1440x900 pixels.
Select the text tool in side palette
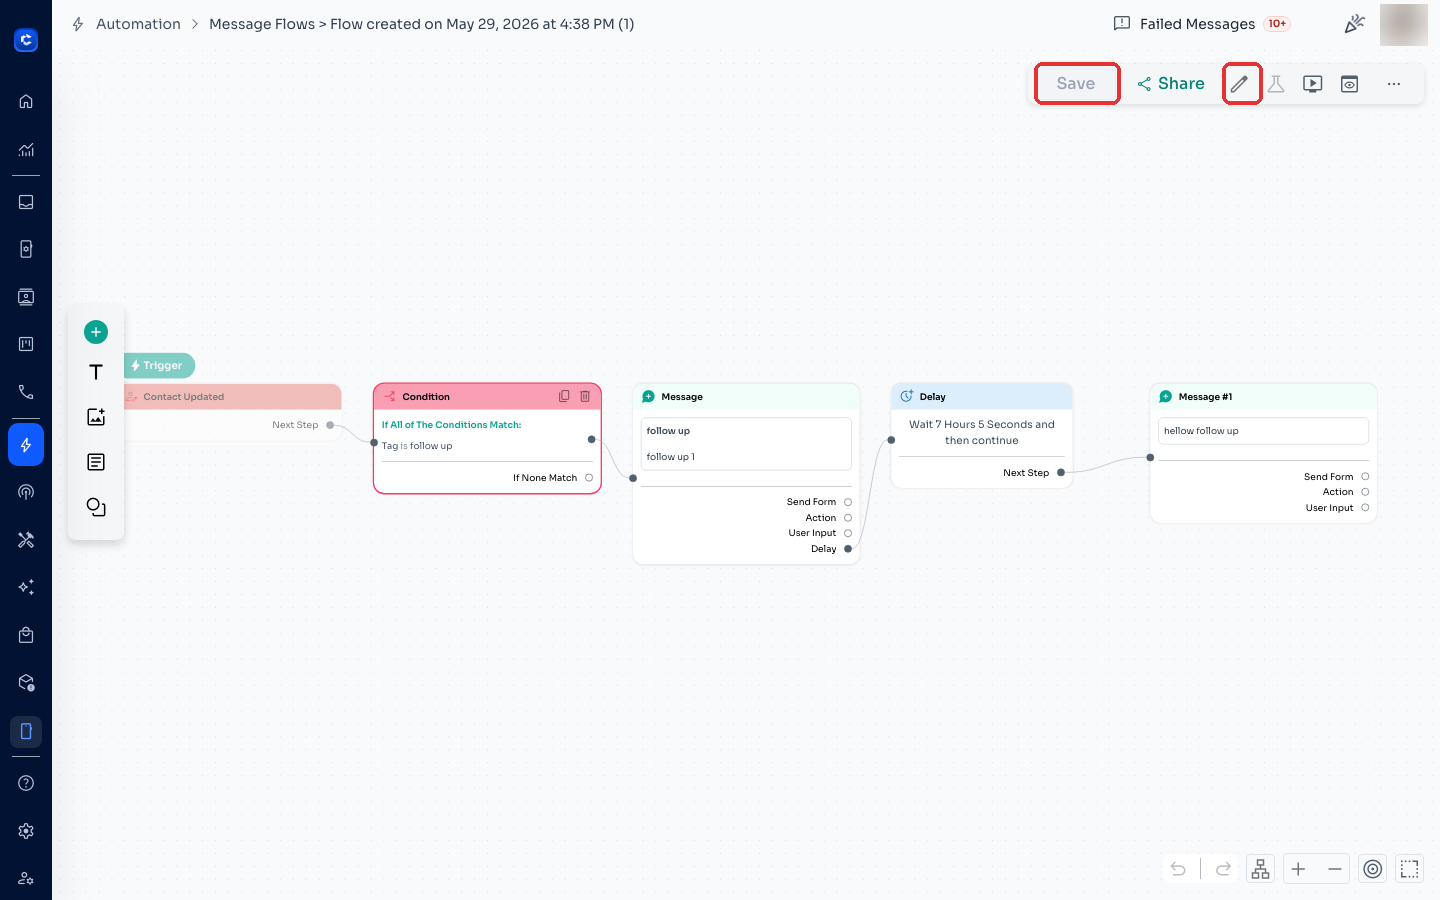pos(96,372)
